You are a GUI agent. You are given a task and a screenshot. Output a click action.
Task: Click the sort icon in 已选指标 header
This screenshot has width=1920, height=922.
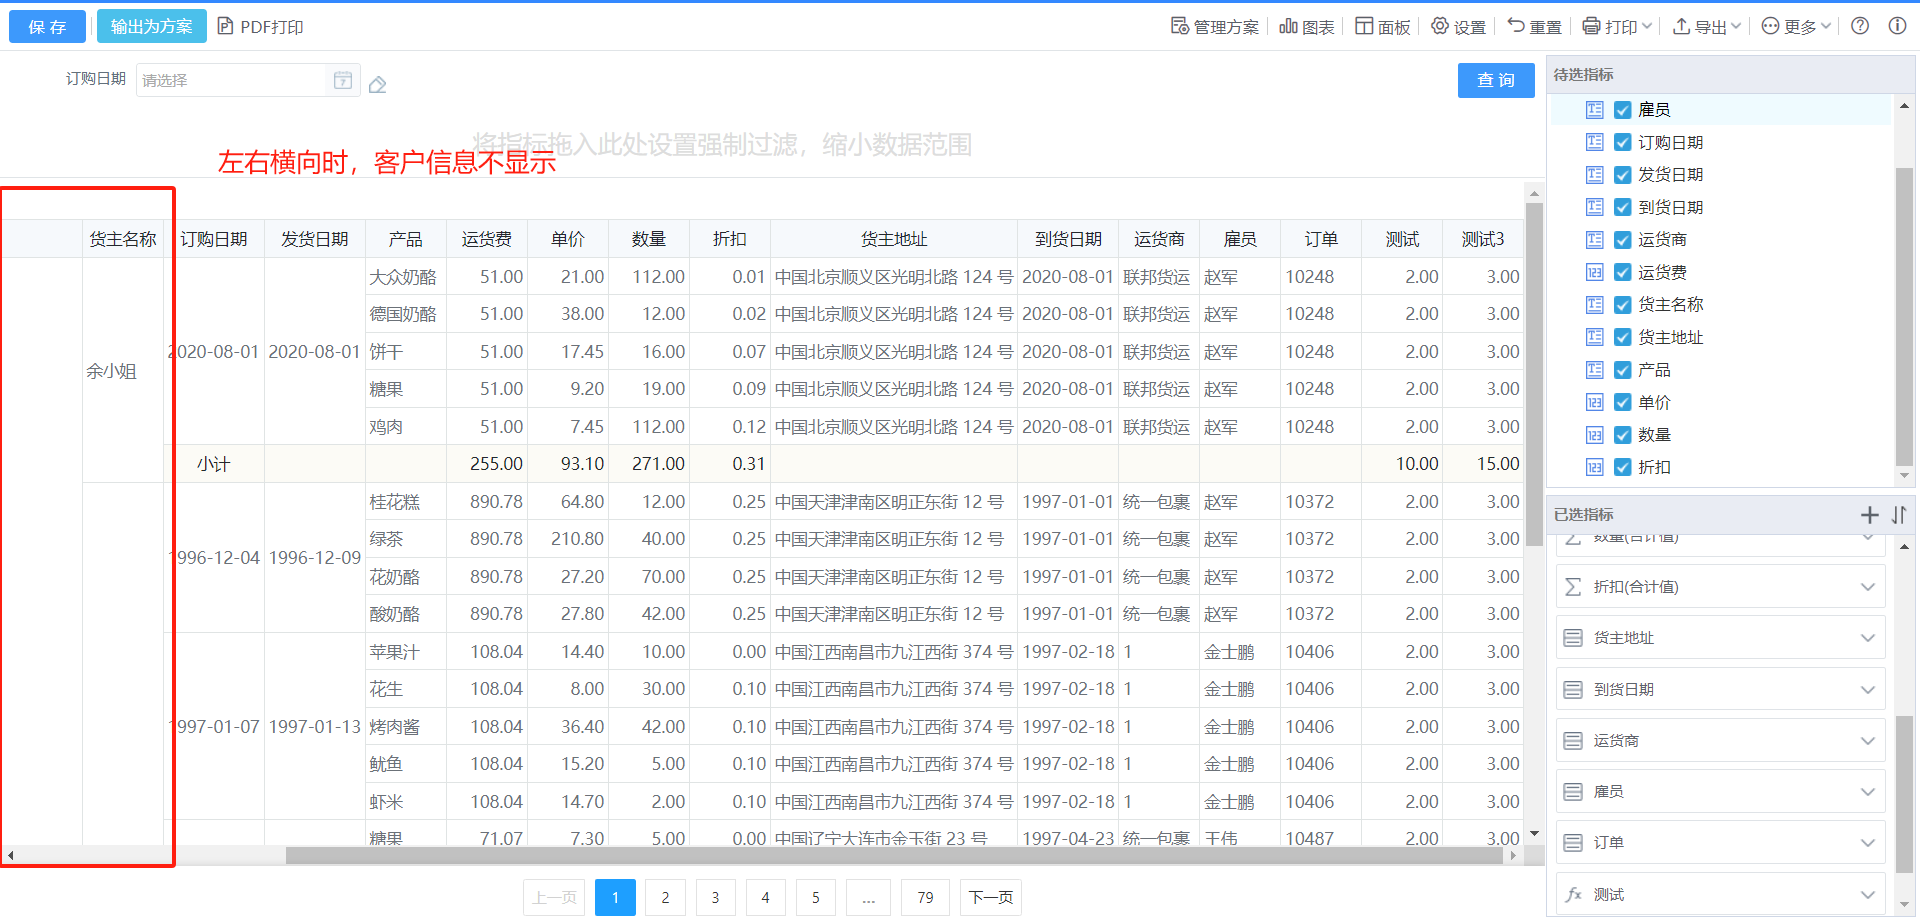pos(1899,515)
